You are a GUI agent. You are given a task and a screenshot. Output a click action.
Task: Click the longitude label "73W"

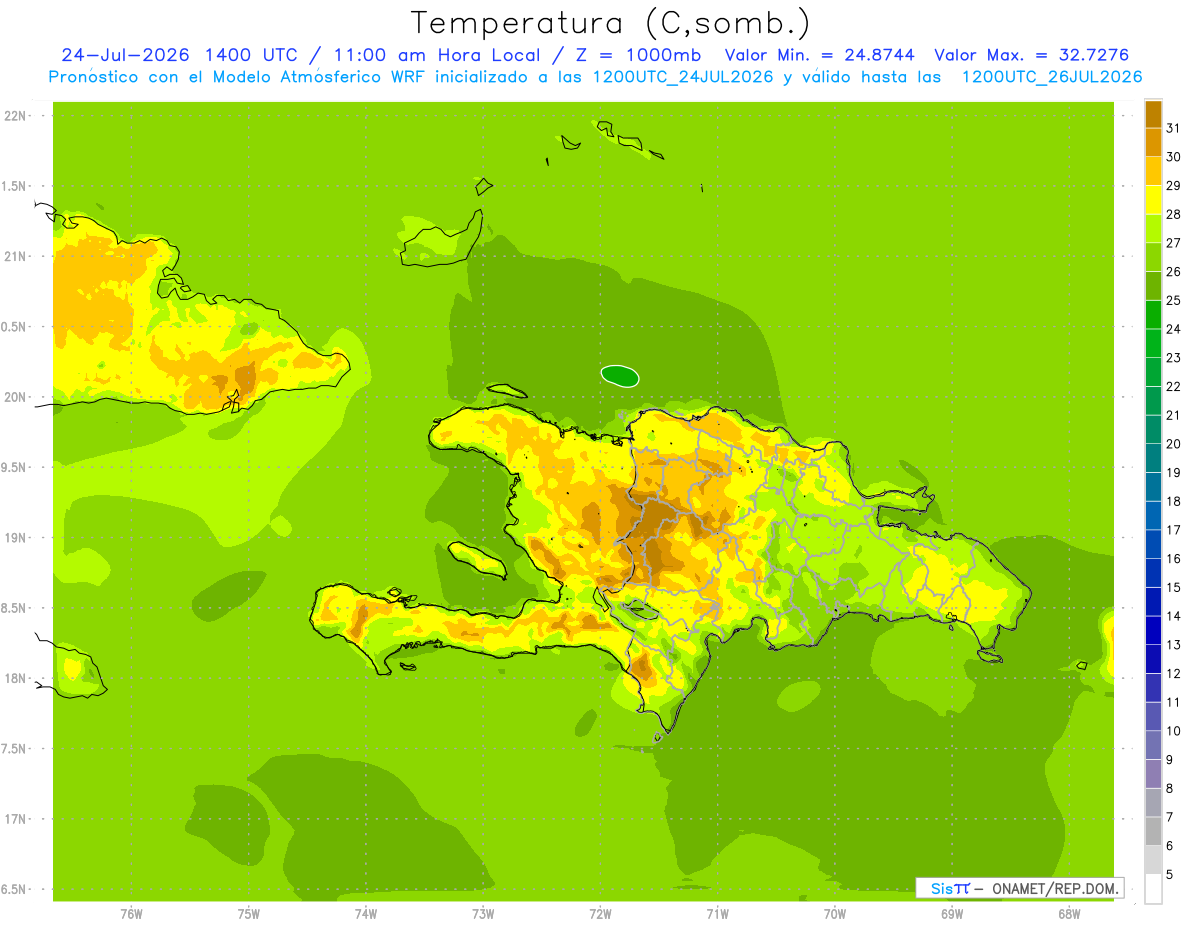[x=483, y=914]
